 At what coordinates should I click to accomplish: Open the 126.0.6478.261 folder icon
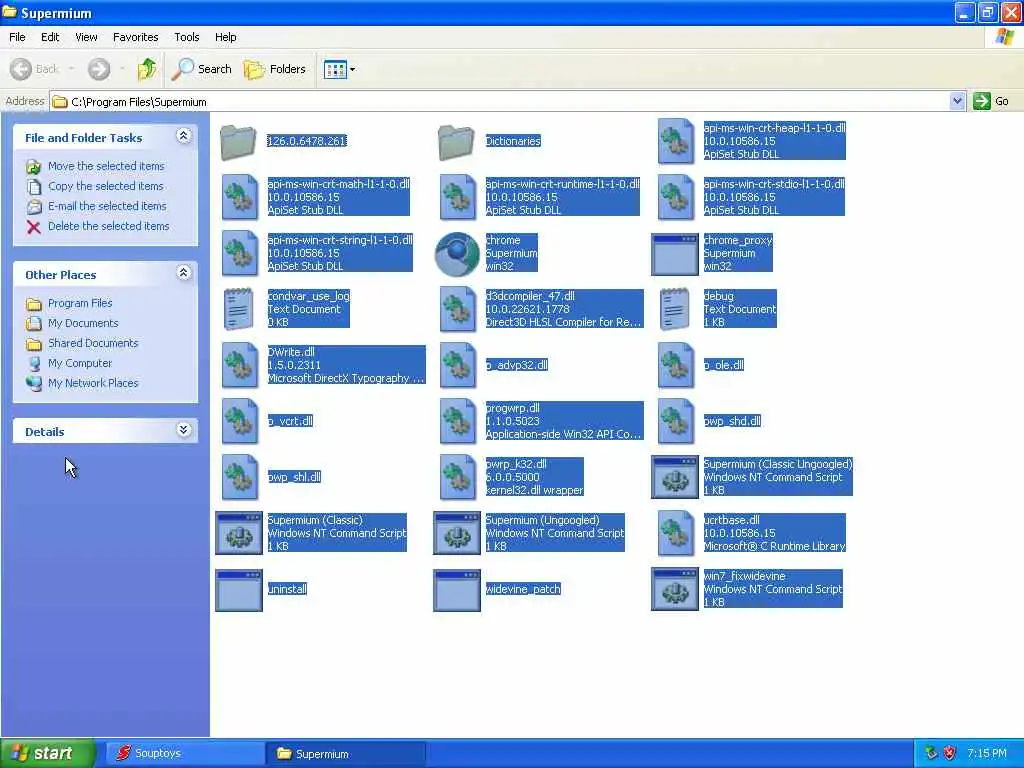[238, 141]
